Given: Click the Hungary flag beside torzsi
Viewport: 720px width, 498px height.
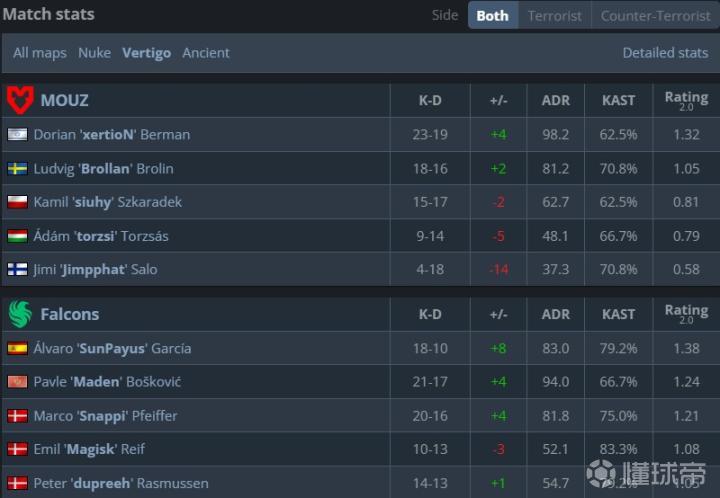Looking at the screenshot, I should [17, 236].
